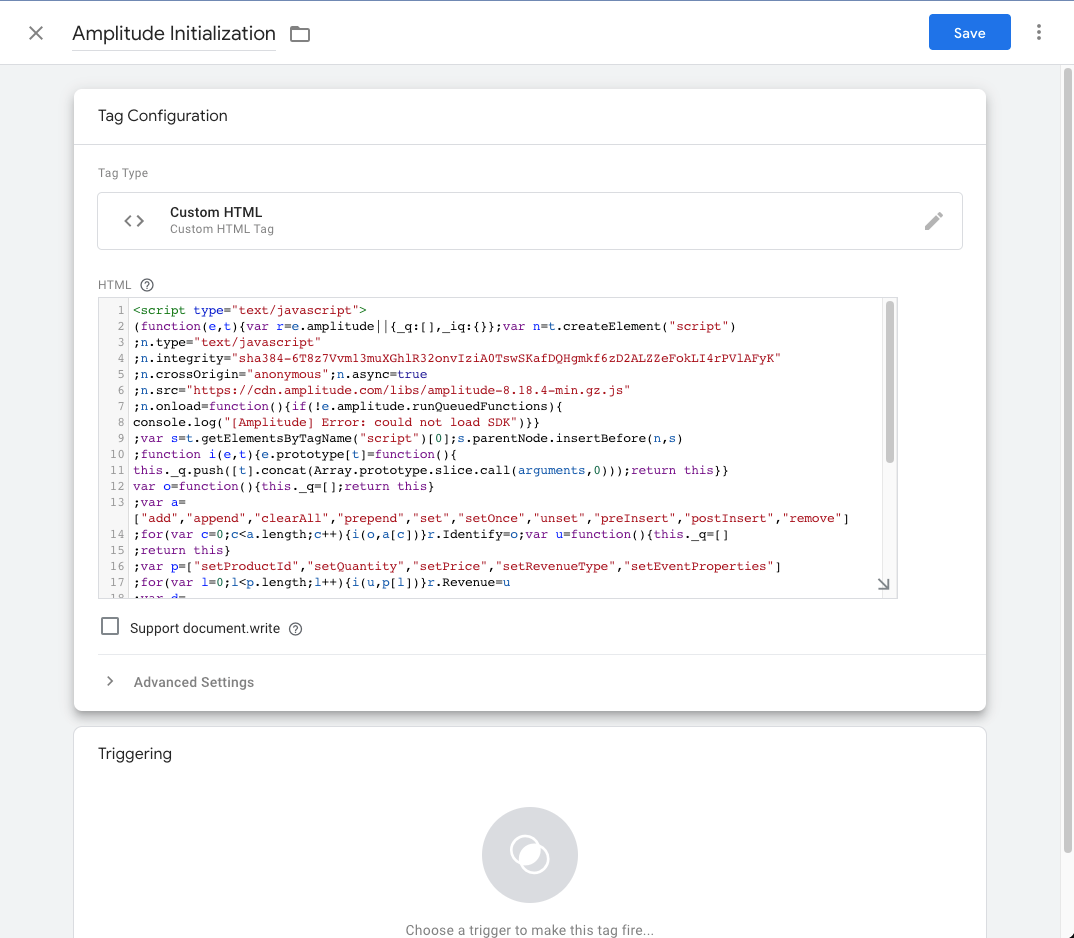This screenshot has width=1074, height=938.
Task: Click the HTML code editor vertical scrollbar
Action: pyautogui.click(x=890, y=382)
